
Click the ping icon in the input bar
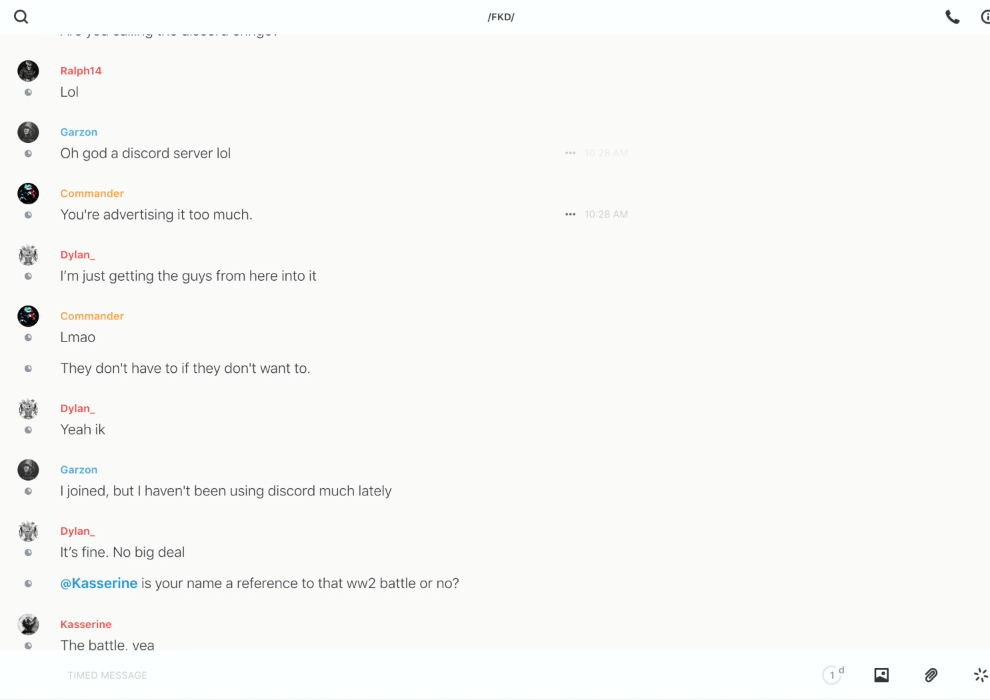pos(980,675)
